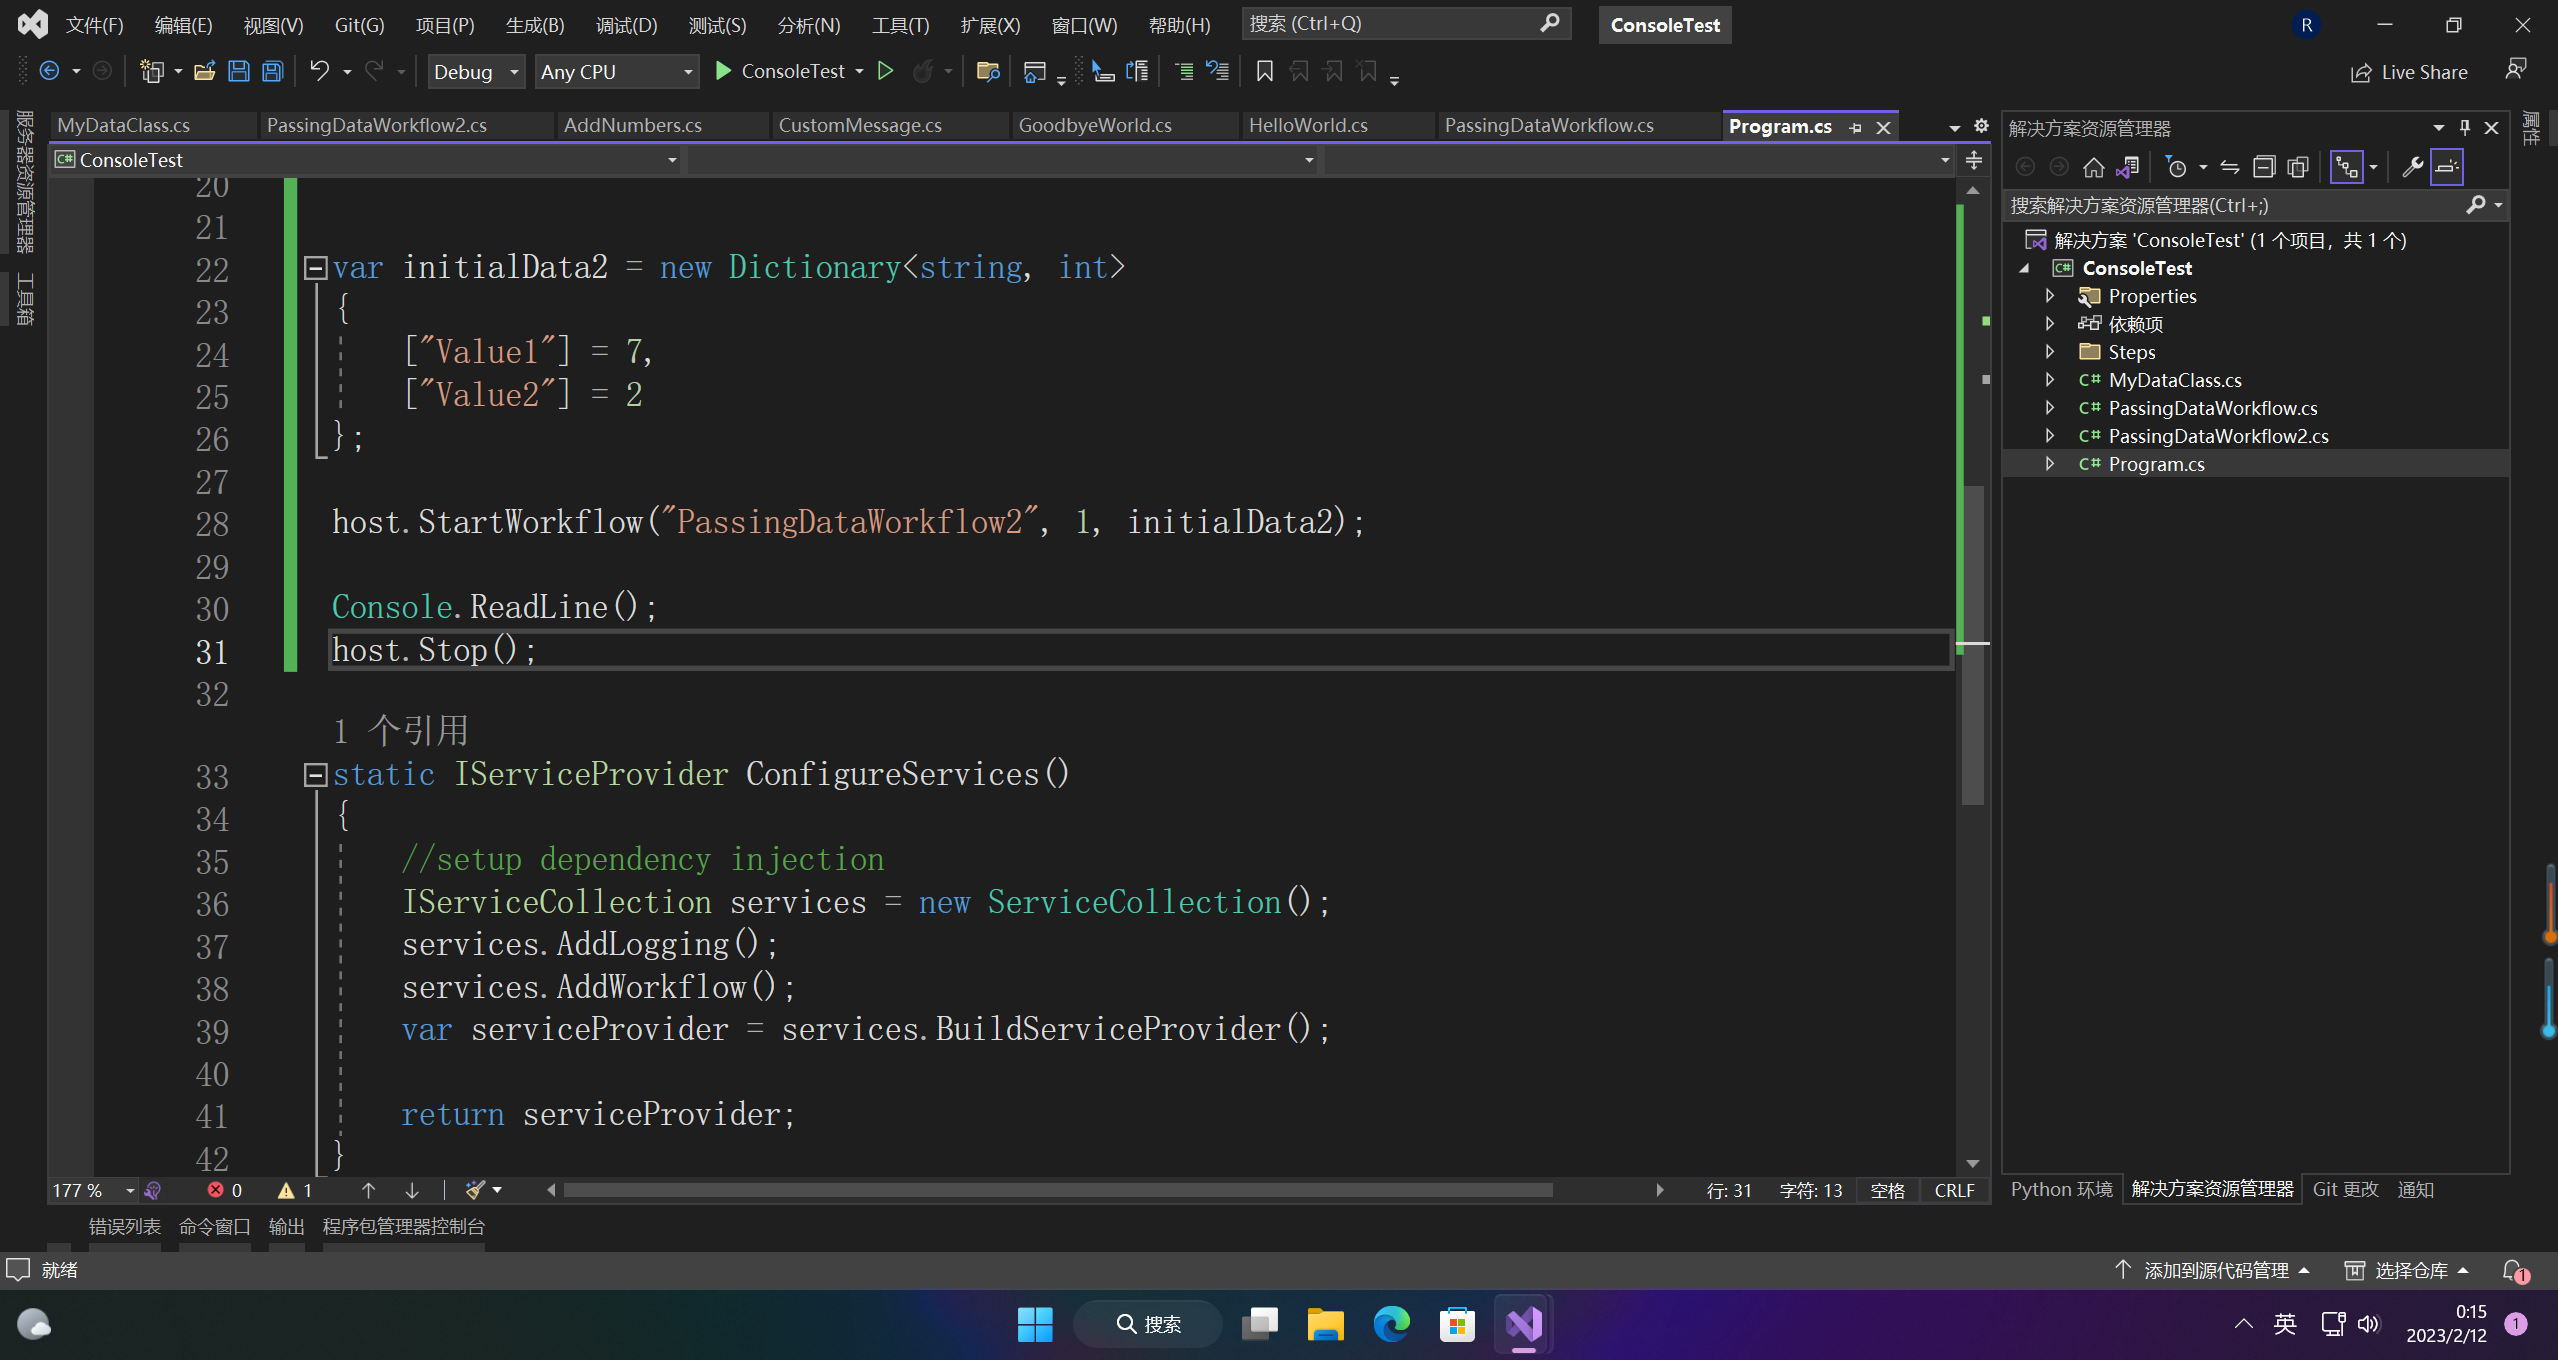Image resolution: width=2558 pixels, height=1360 pixels.
Task: Toggle the file nesting view button
Action: (2346, 167)
